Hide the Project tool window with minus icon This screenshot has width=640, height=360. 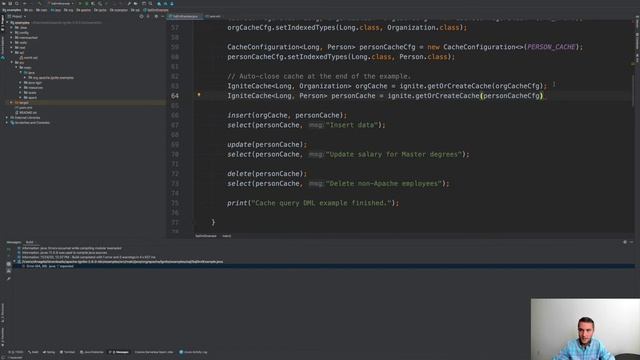point(162,16)
